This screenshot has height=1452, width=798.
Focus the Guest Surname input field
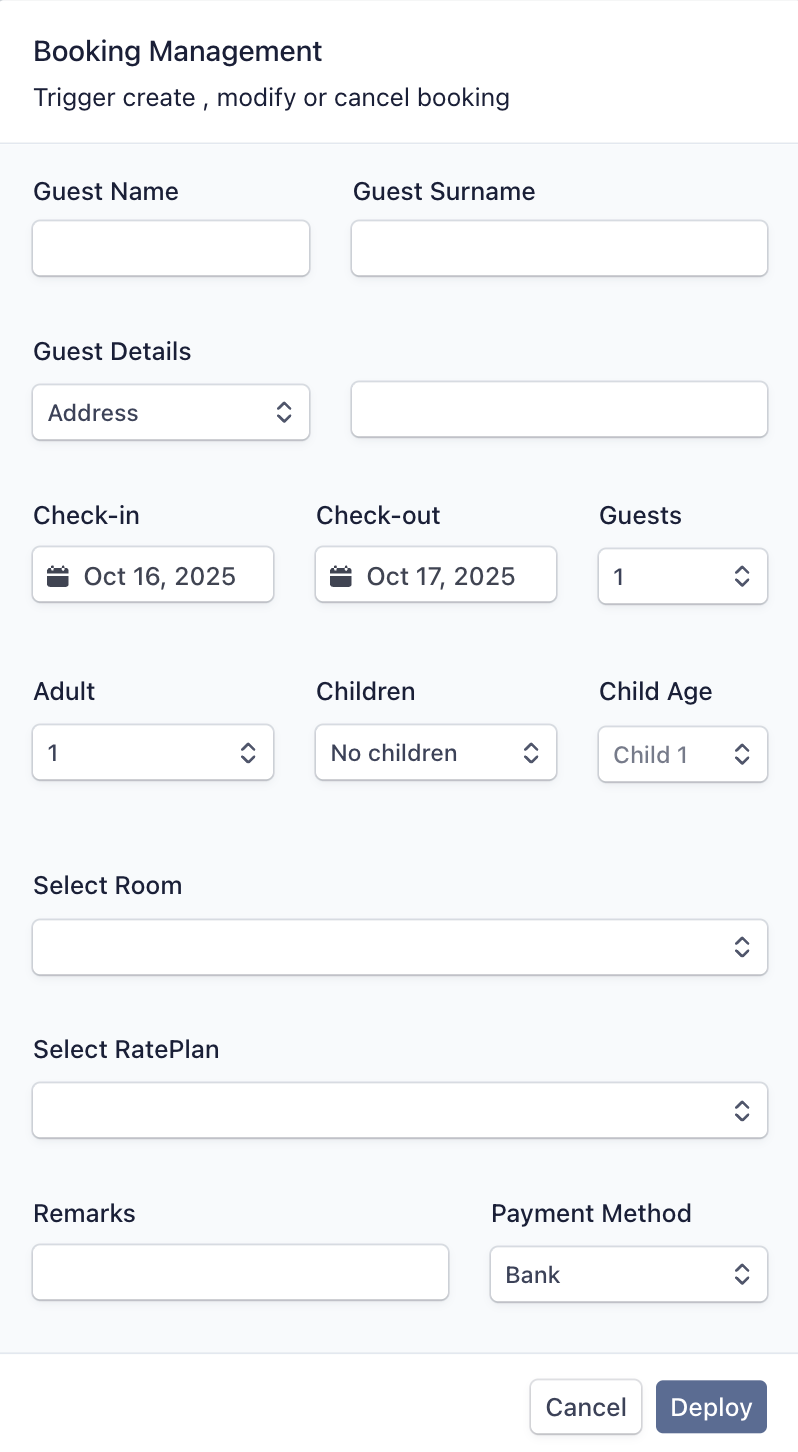[559, 249]
